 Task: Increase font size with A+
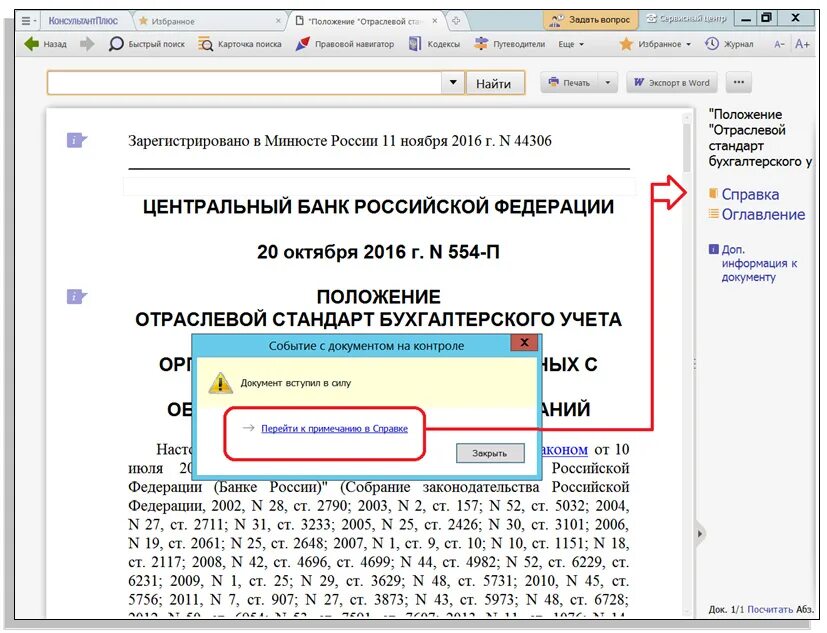802,44
